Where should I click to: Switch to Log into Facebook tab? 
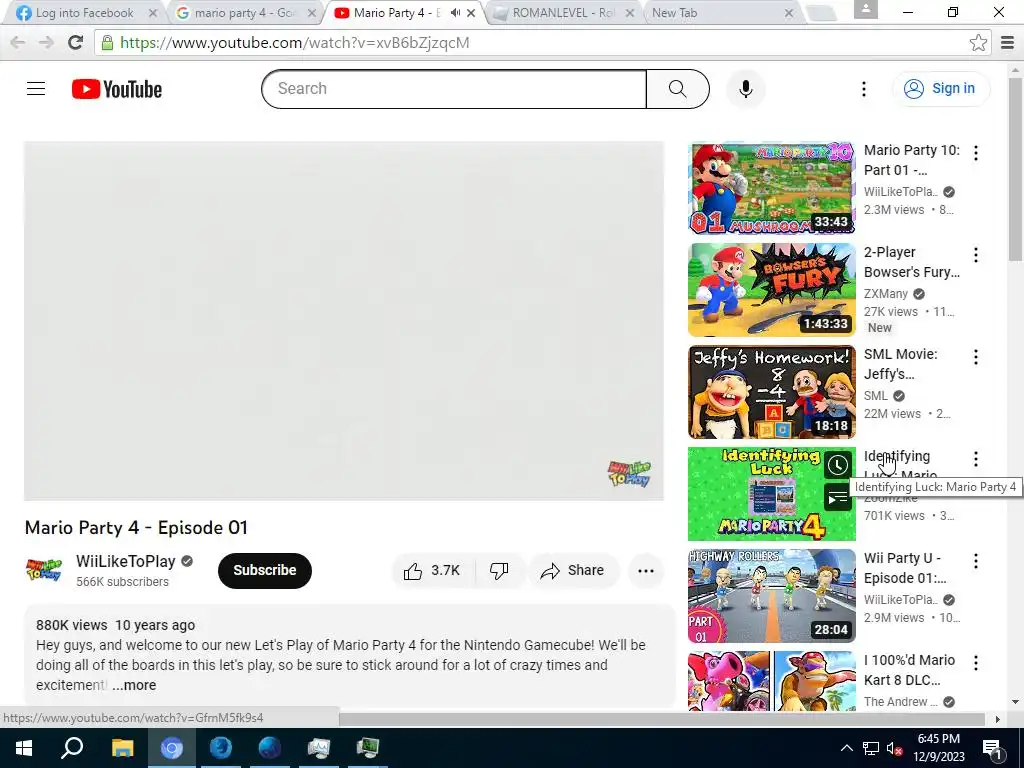[84, 13]
